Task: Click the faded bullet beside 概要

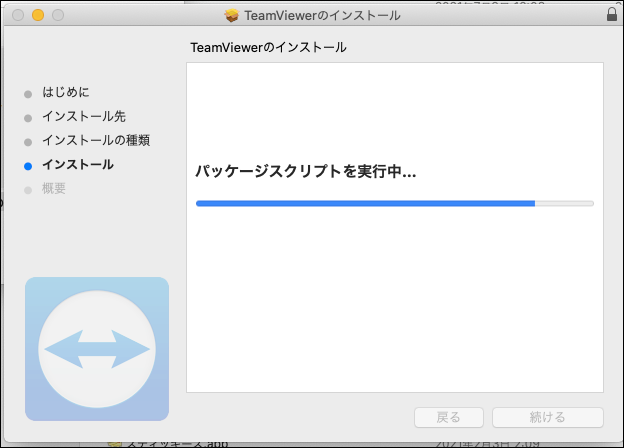Action: (28, 190)
